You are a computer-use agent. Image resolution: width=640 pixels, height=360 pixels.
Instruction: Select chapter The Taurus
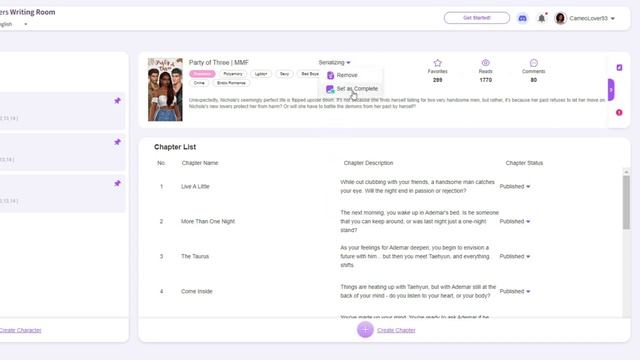click(195, 257)
